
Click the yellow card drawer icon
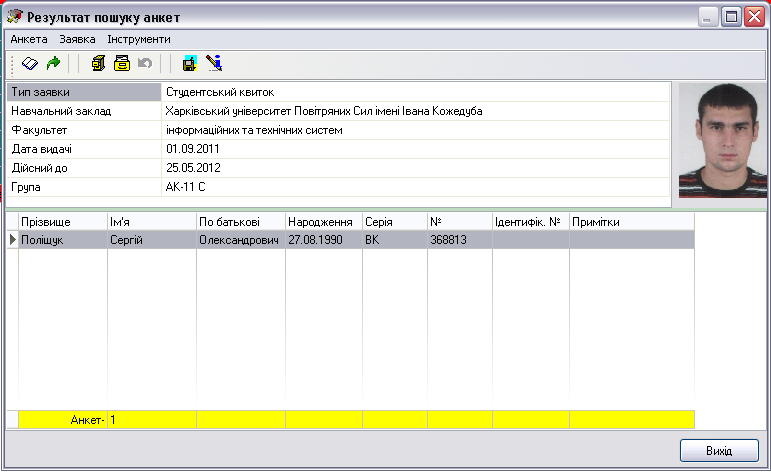point(122,63)
